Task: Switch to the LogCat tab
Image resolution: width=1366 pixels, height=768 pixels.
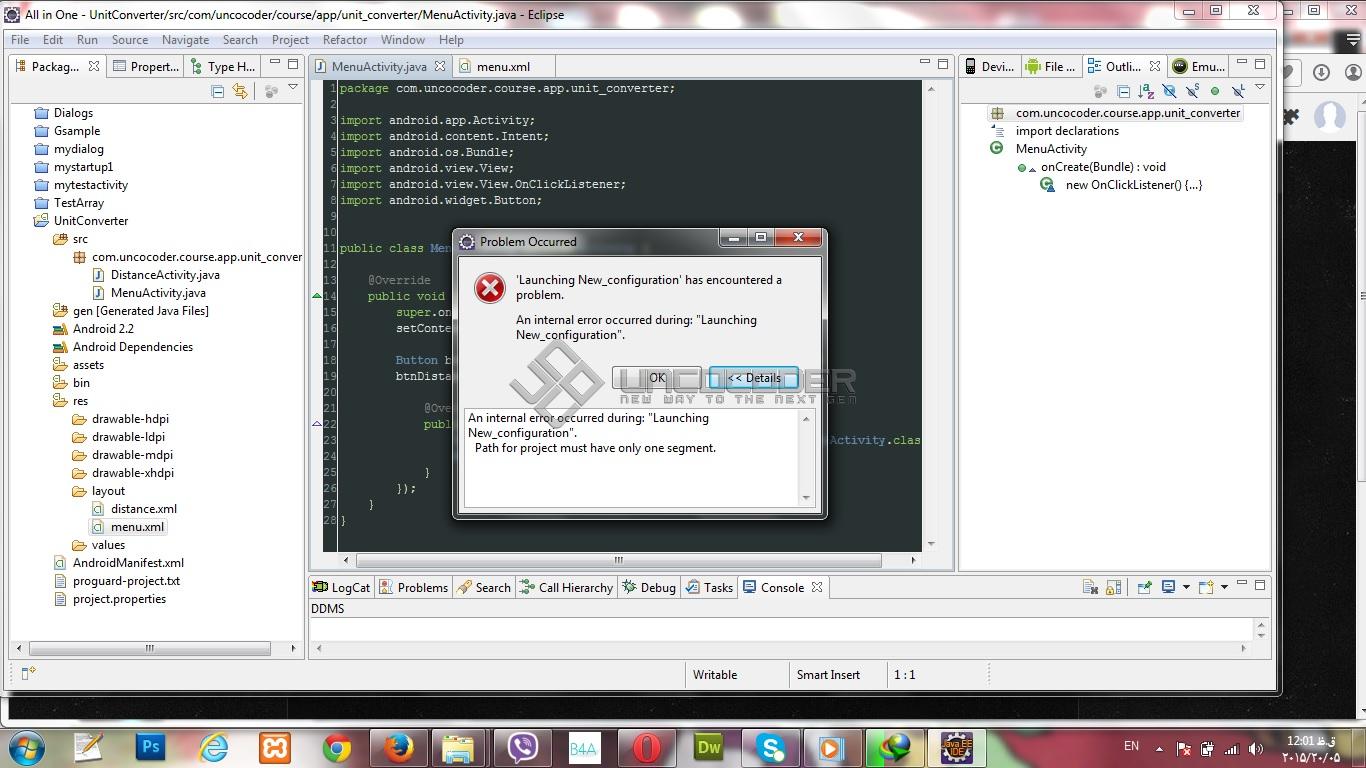Action: 341,587
